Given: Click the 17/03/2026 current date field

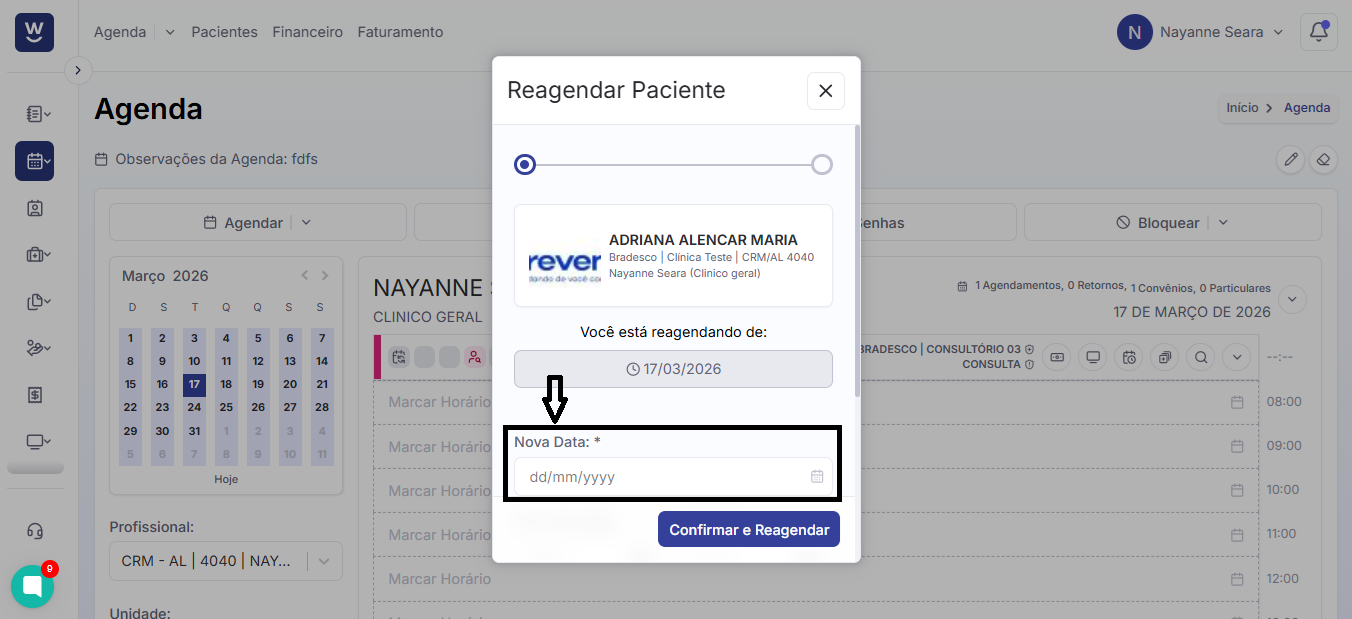Looking at the screenshot, I should pyautogui.click(x=673, y=369).
